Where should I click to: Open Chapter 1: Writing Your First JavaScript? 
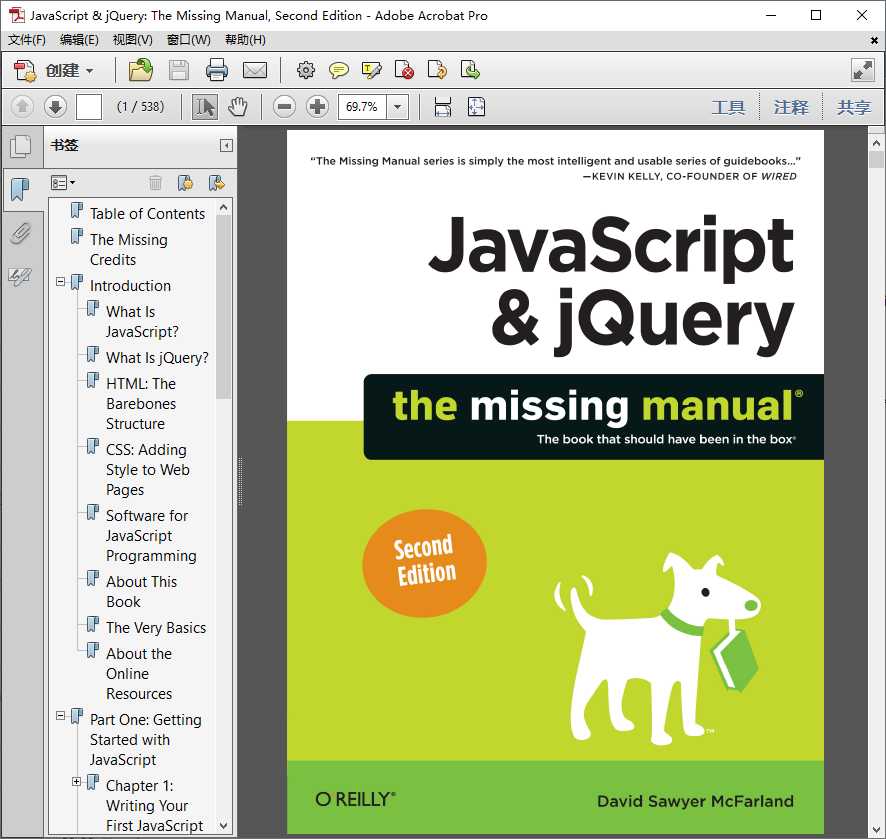coord(154,806)
